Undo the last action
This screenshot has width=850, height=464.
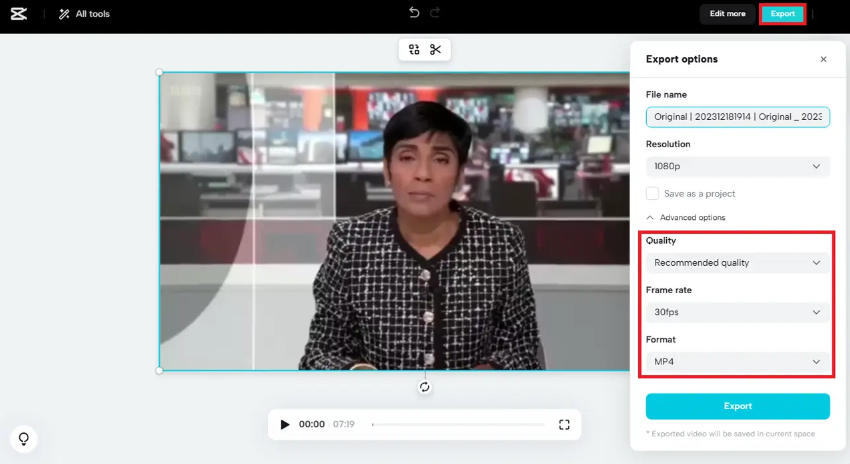pos(414,13)
